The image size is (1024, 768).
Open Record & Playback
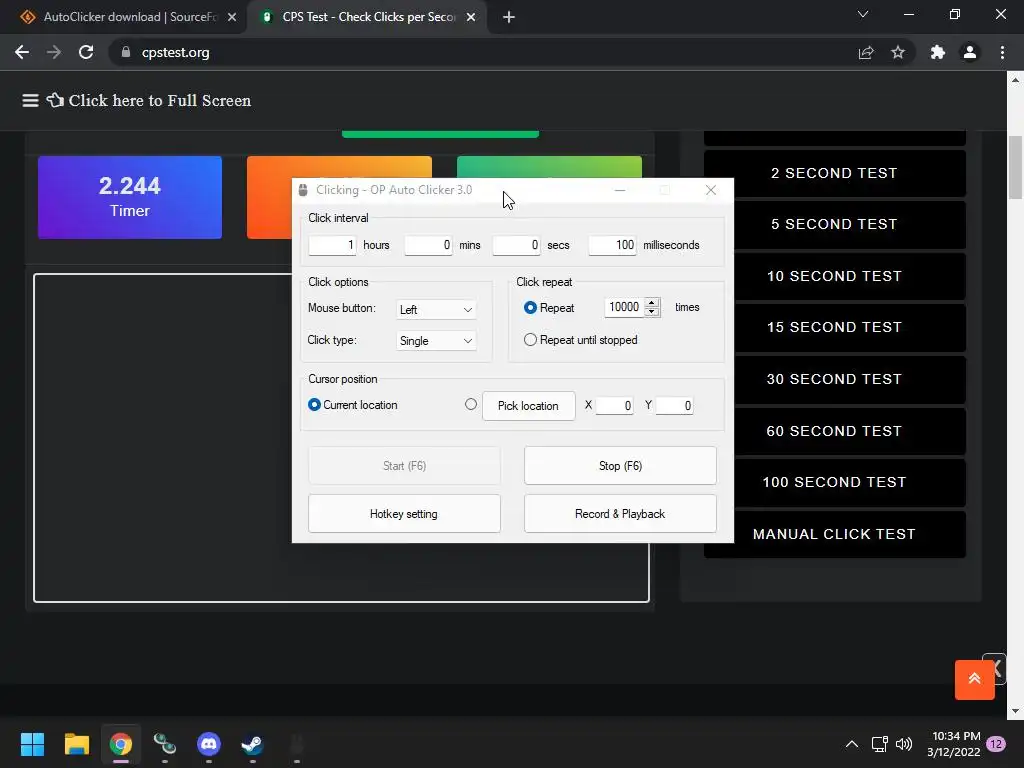click(x=620, y=514)
